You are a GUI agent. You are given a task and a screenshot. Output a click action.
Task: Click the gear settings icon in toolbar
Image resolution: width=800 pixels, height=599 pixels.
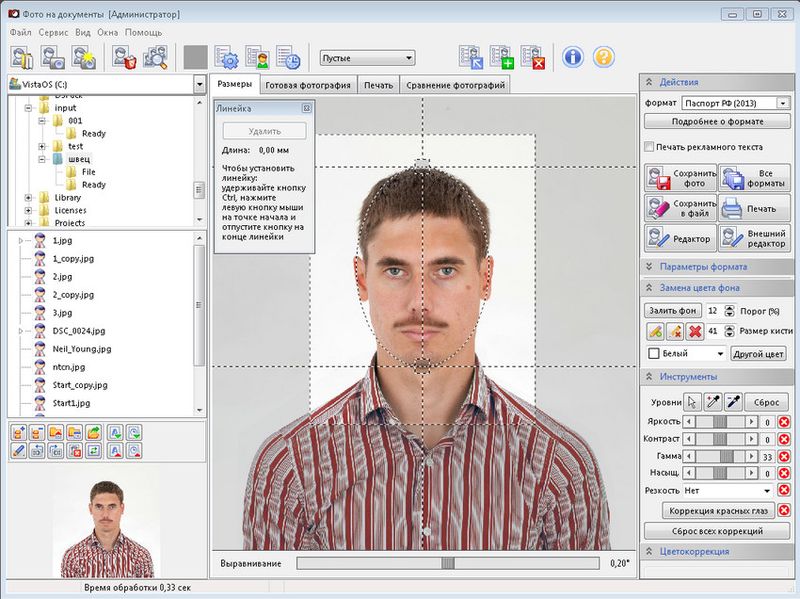pos(226,58)
